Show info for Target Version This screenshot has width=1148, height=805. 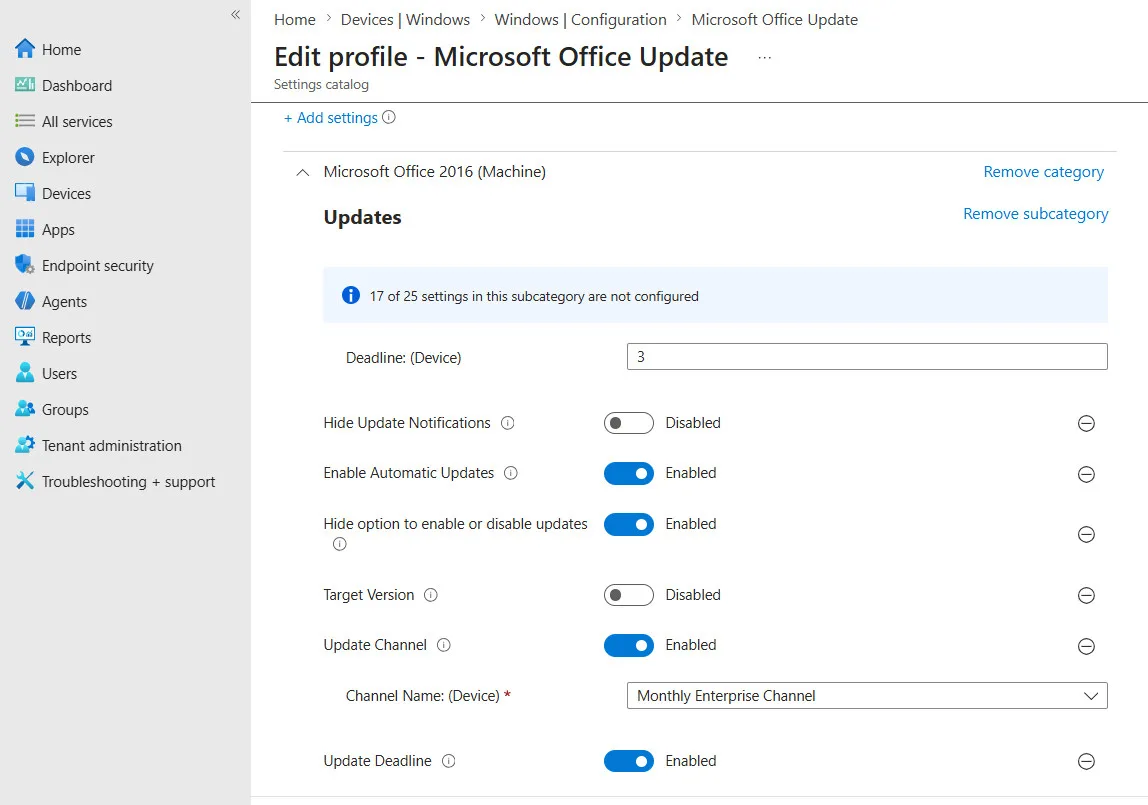pyautogui.click(x=431, y=595)
